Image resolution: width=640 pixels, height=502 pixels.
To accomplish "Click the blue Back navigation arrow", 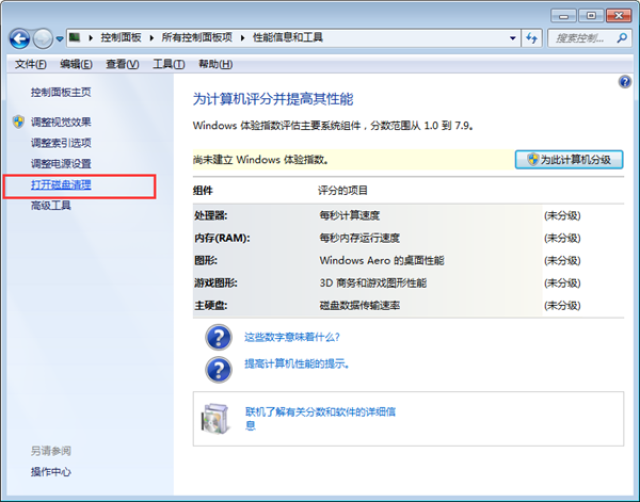I will click(x=20, y=38).
